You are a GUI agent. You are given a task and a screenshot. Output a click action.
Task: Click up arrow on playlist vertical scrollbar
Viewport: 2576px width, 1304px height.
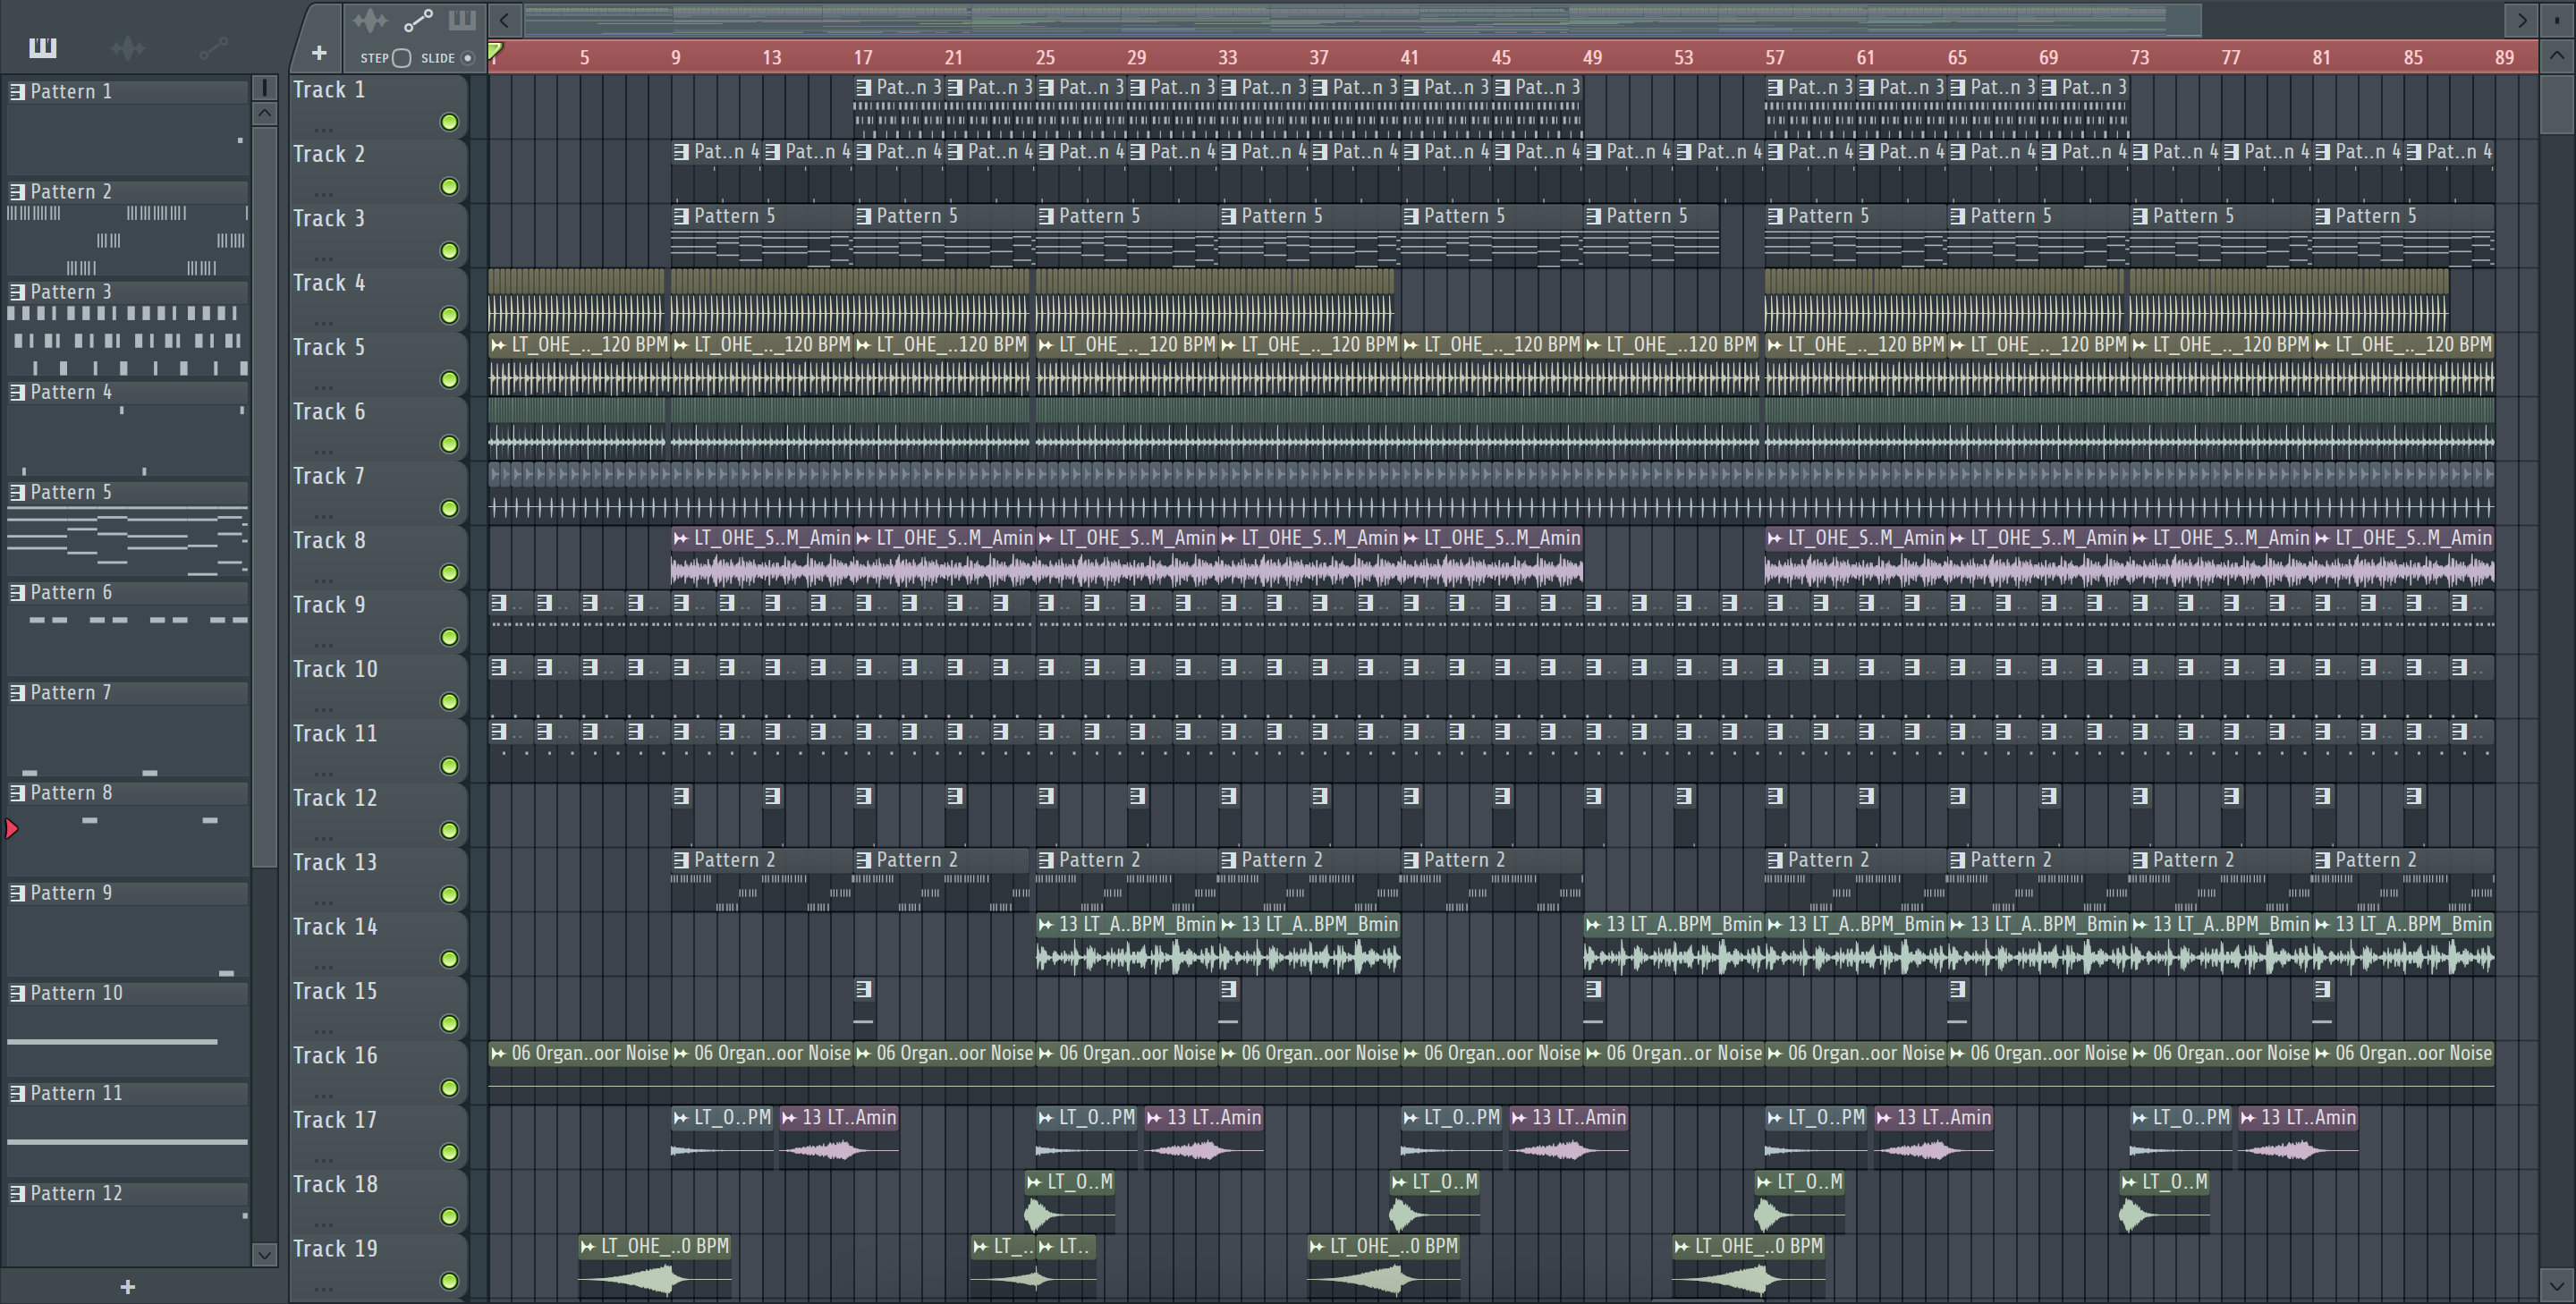[x=2557, y=56]
